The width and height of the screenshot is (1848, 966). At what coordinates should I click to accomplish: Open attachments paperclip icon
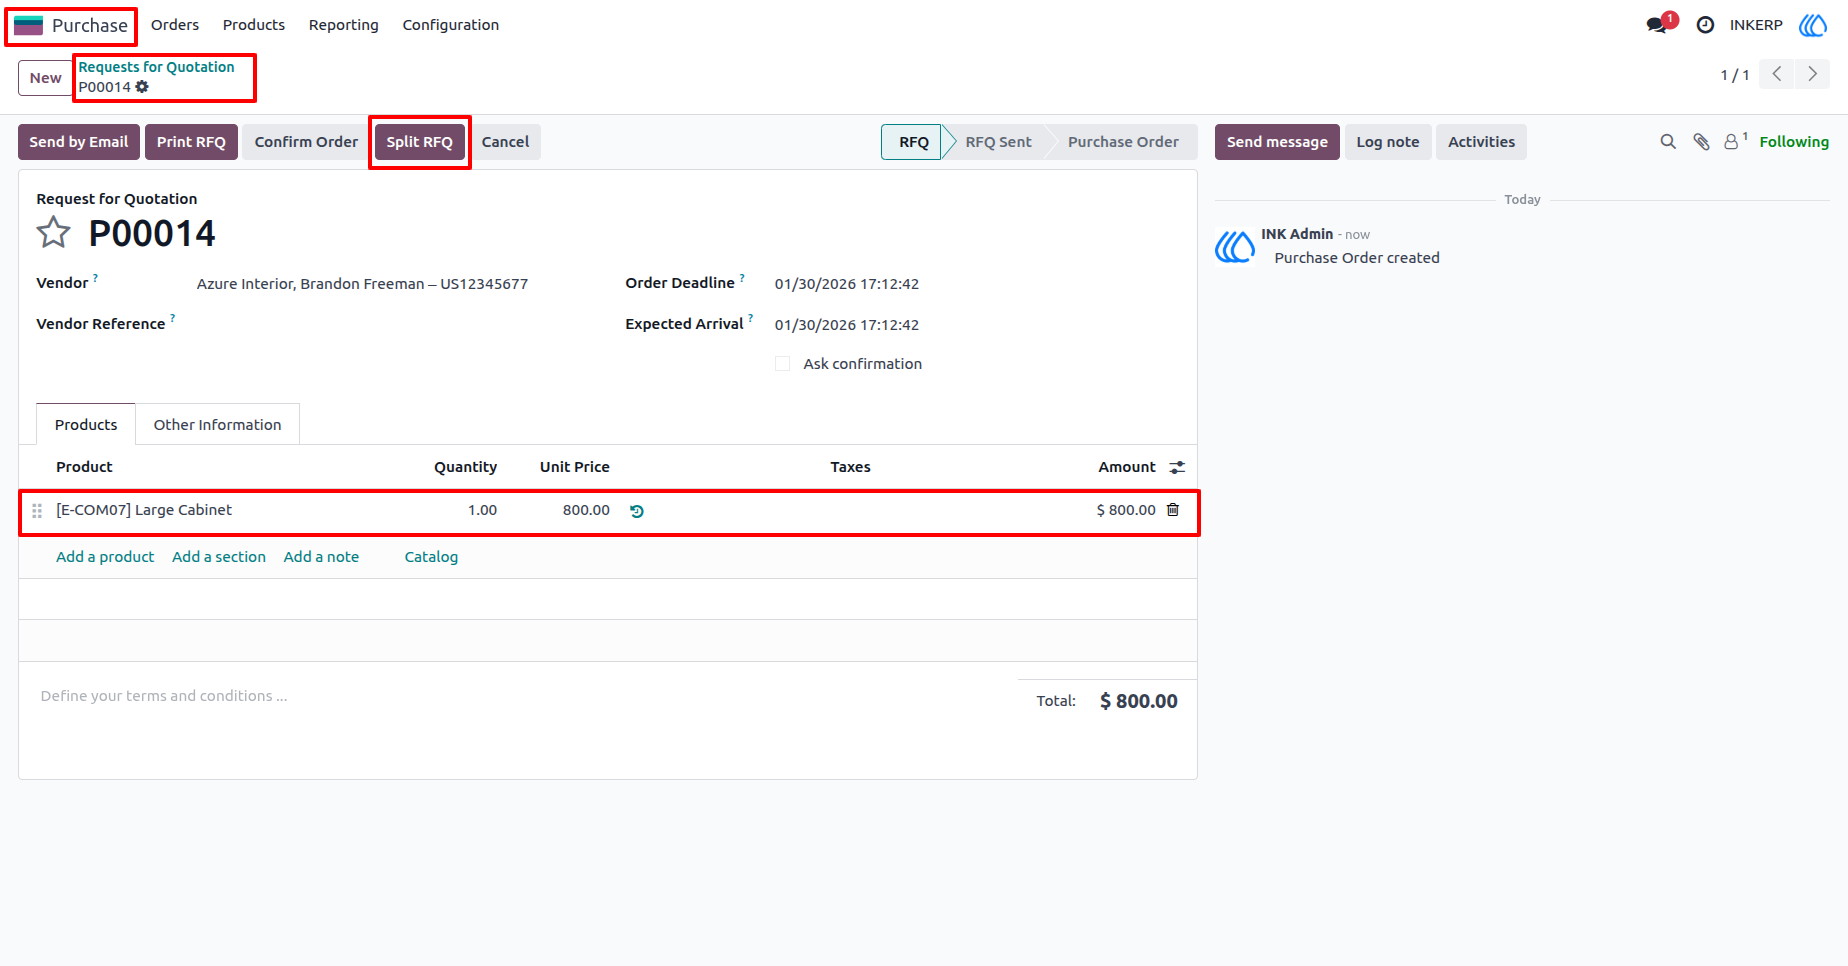1701,142
